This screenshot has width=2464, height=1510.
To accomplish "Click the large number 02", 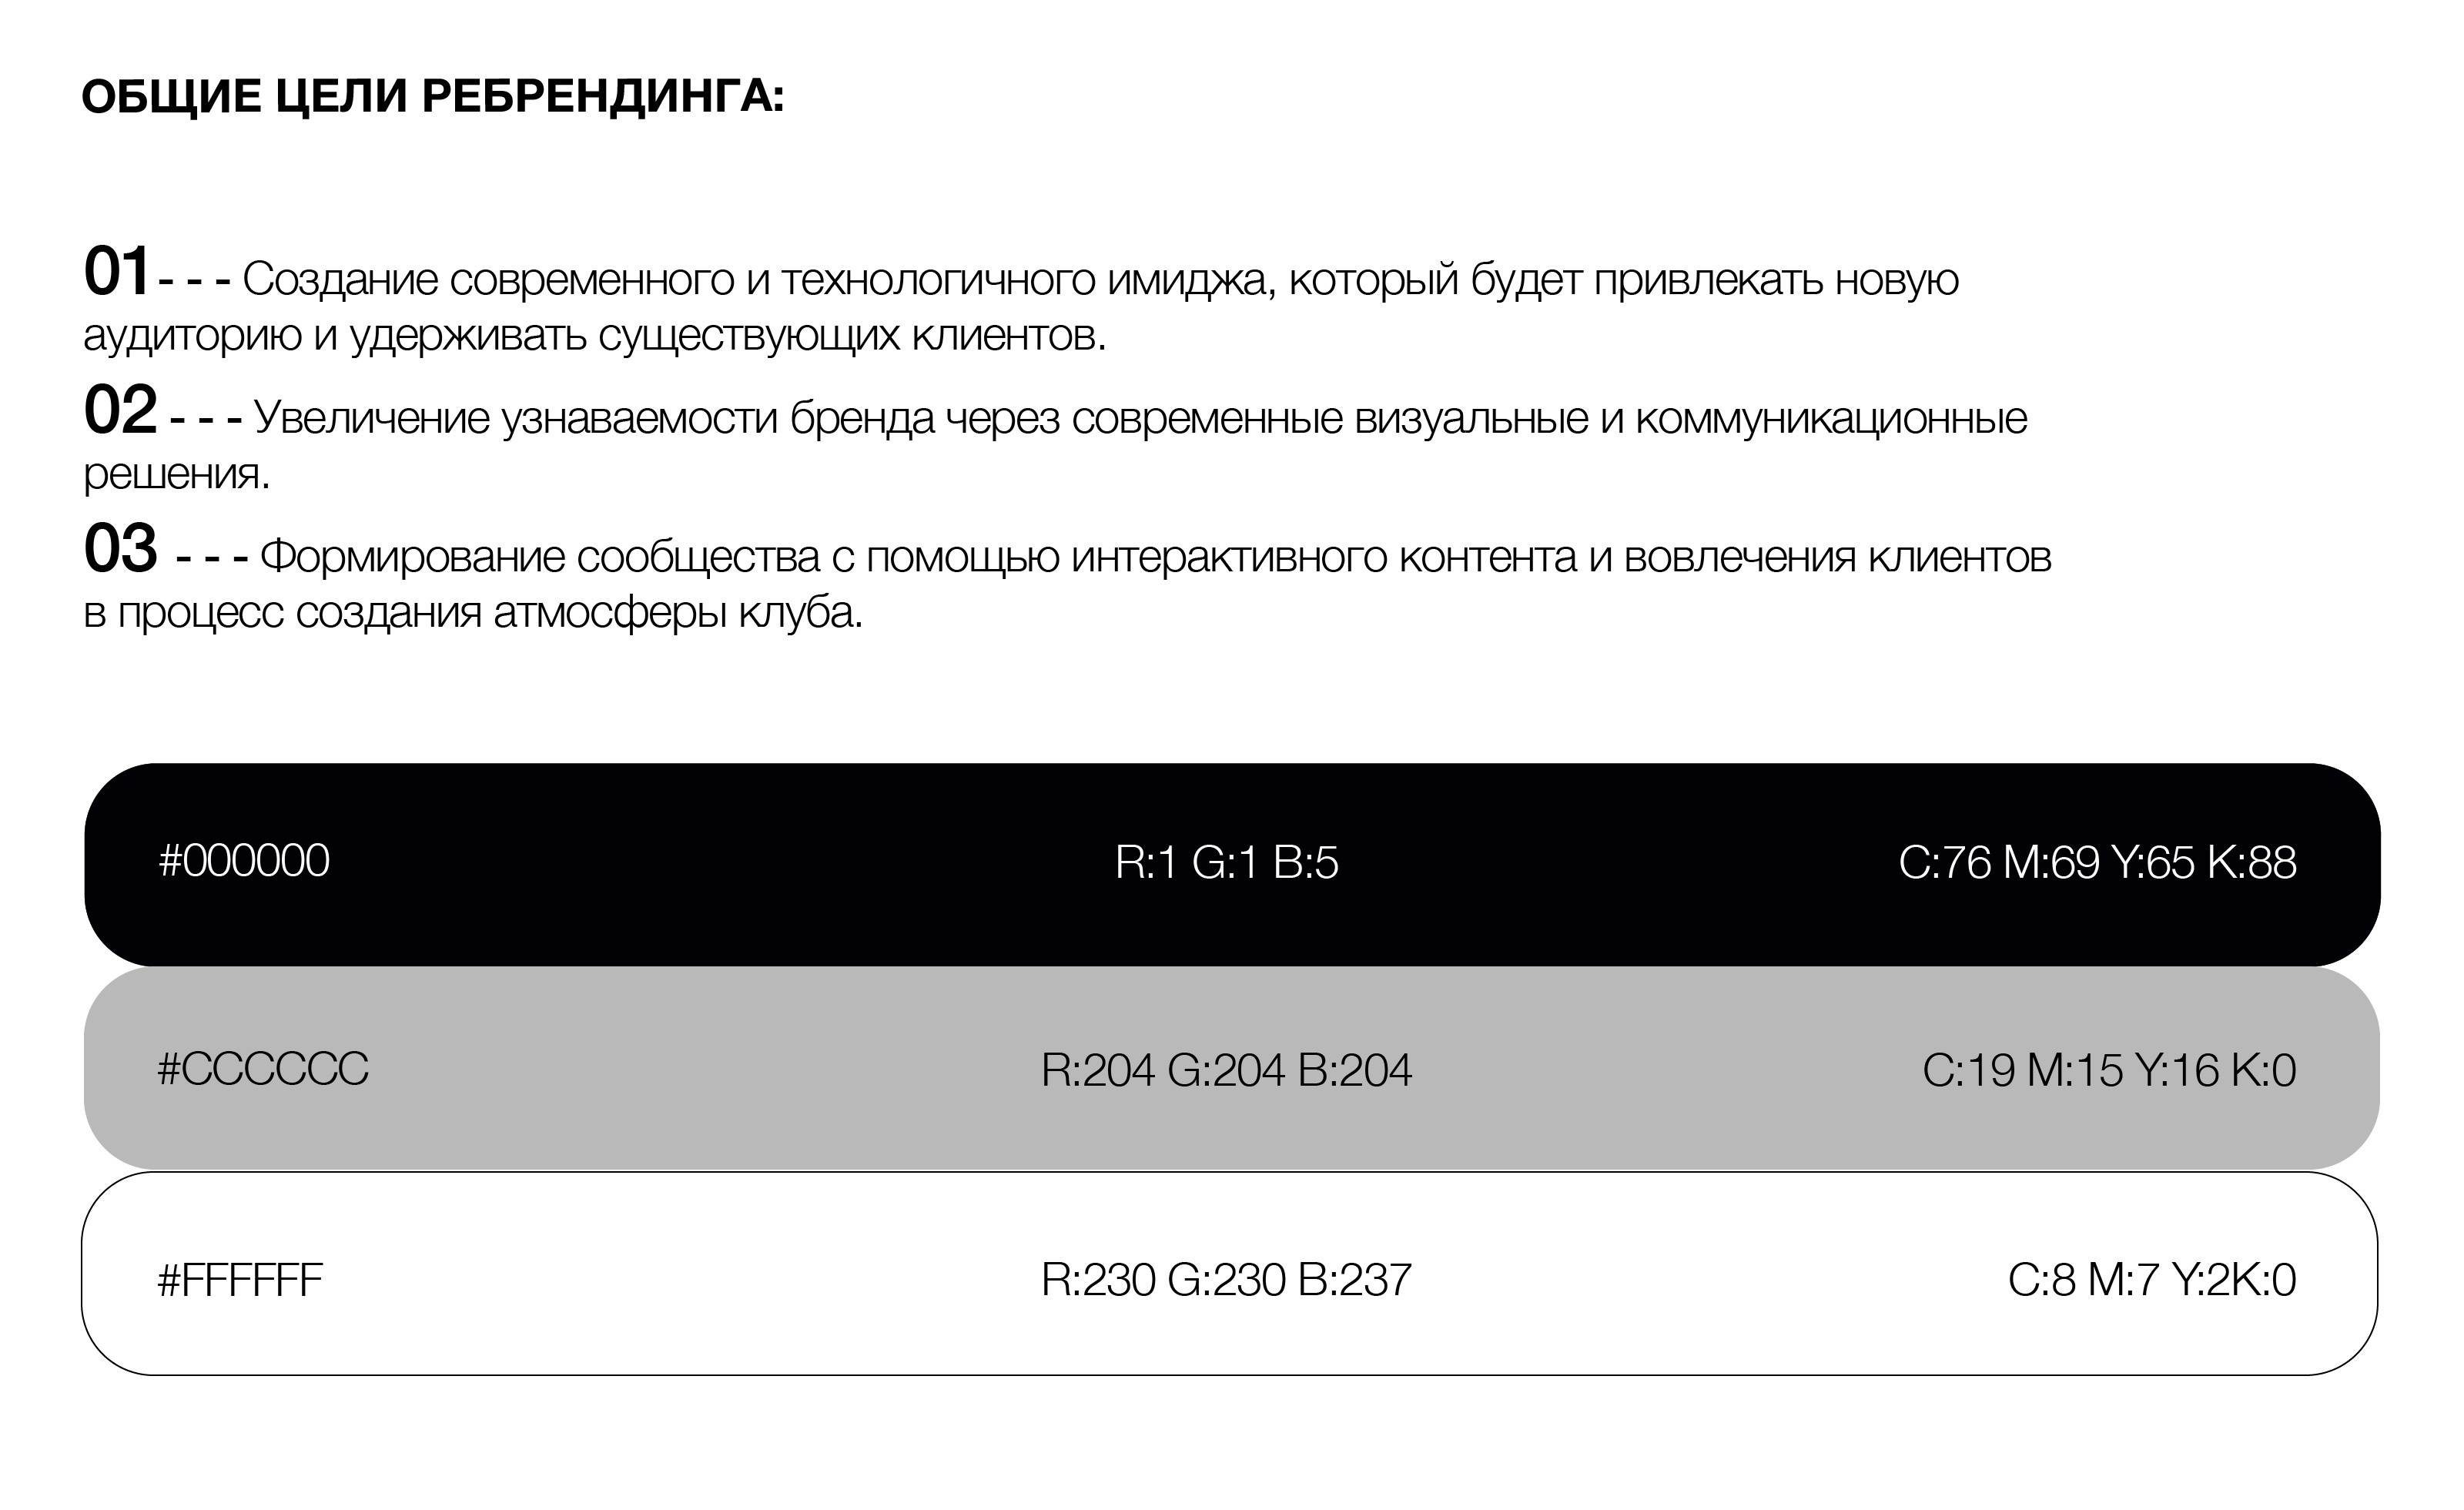I will tap(120, 410).
